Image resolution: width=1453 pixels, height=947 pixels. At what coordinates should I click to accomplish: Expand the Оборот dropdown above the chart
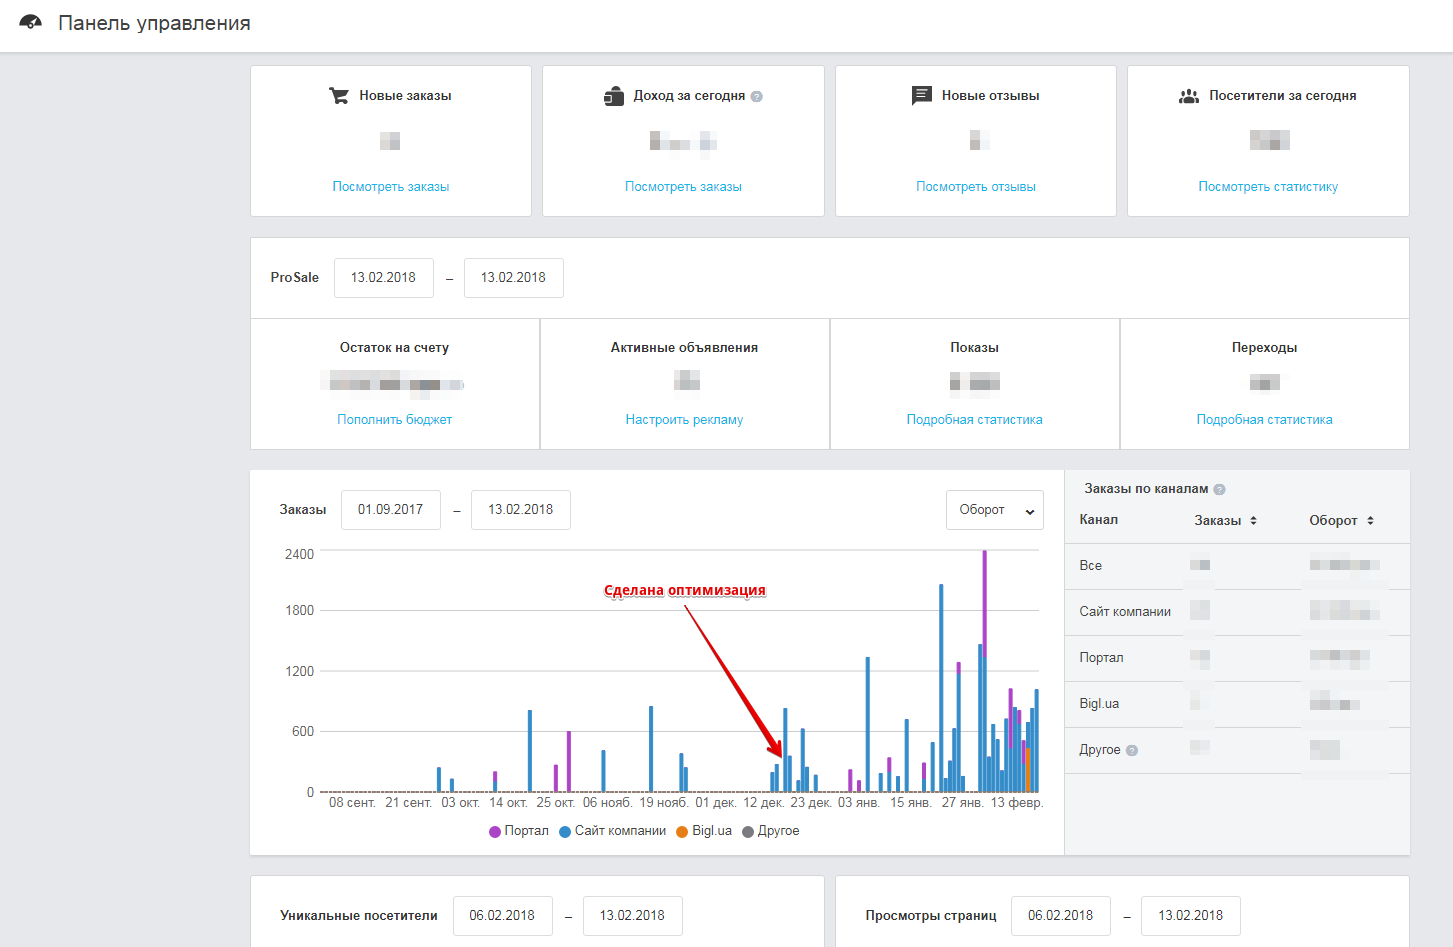[994, 510]
